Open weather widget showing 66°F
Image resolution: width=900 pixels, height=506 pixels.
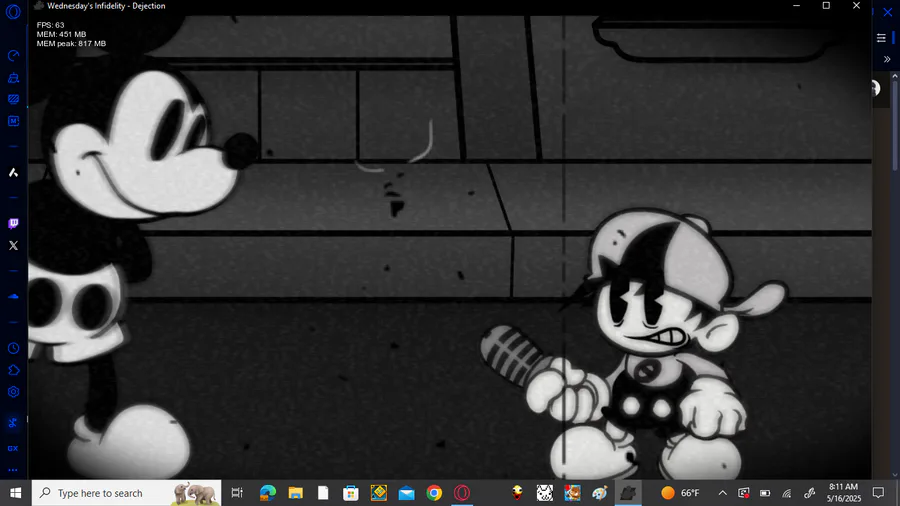click(x=681, y=493)
